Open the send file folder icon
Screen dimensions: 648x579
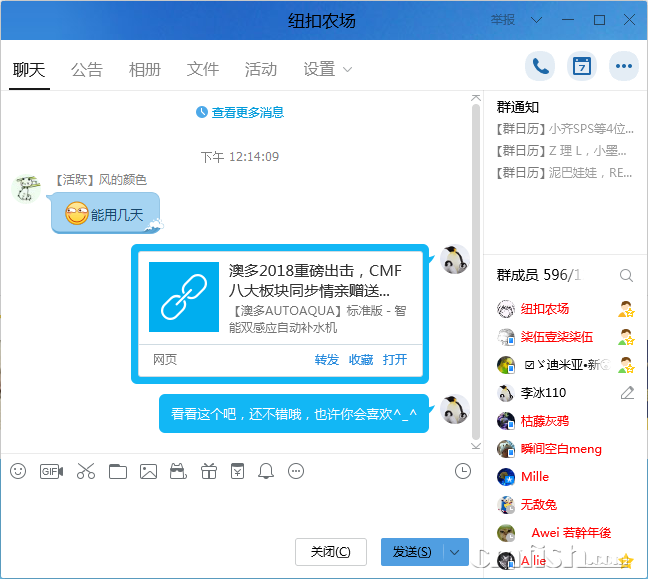click(118, 471)
